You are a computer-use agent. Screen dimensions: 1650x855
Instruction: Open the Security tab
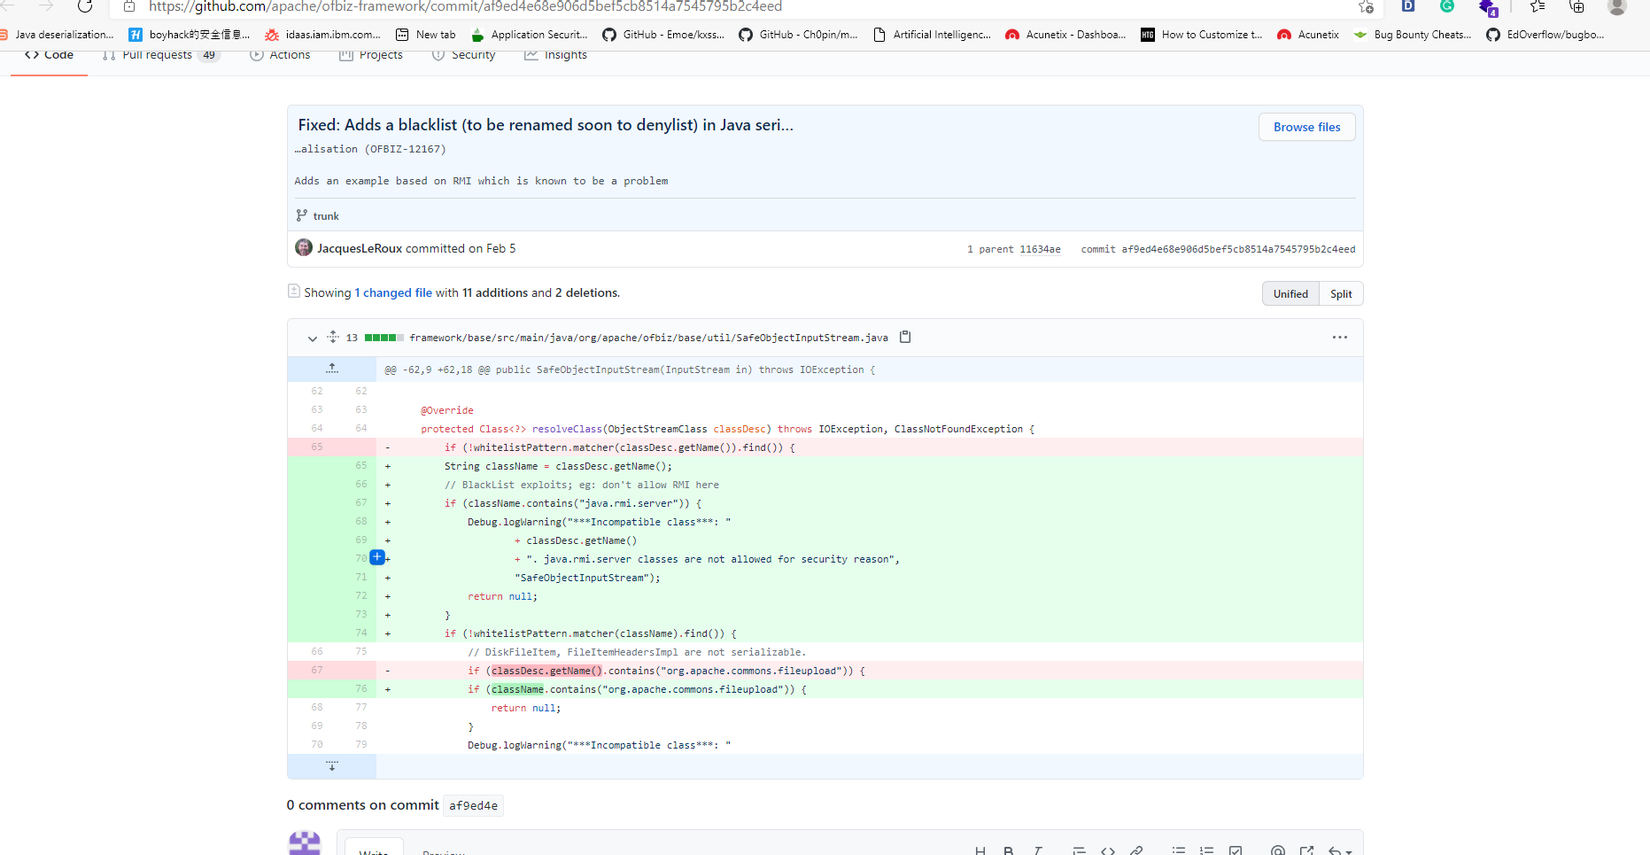463,55
